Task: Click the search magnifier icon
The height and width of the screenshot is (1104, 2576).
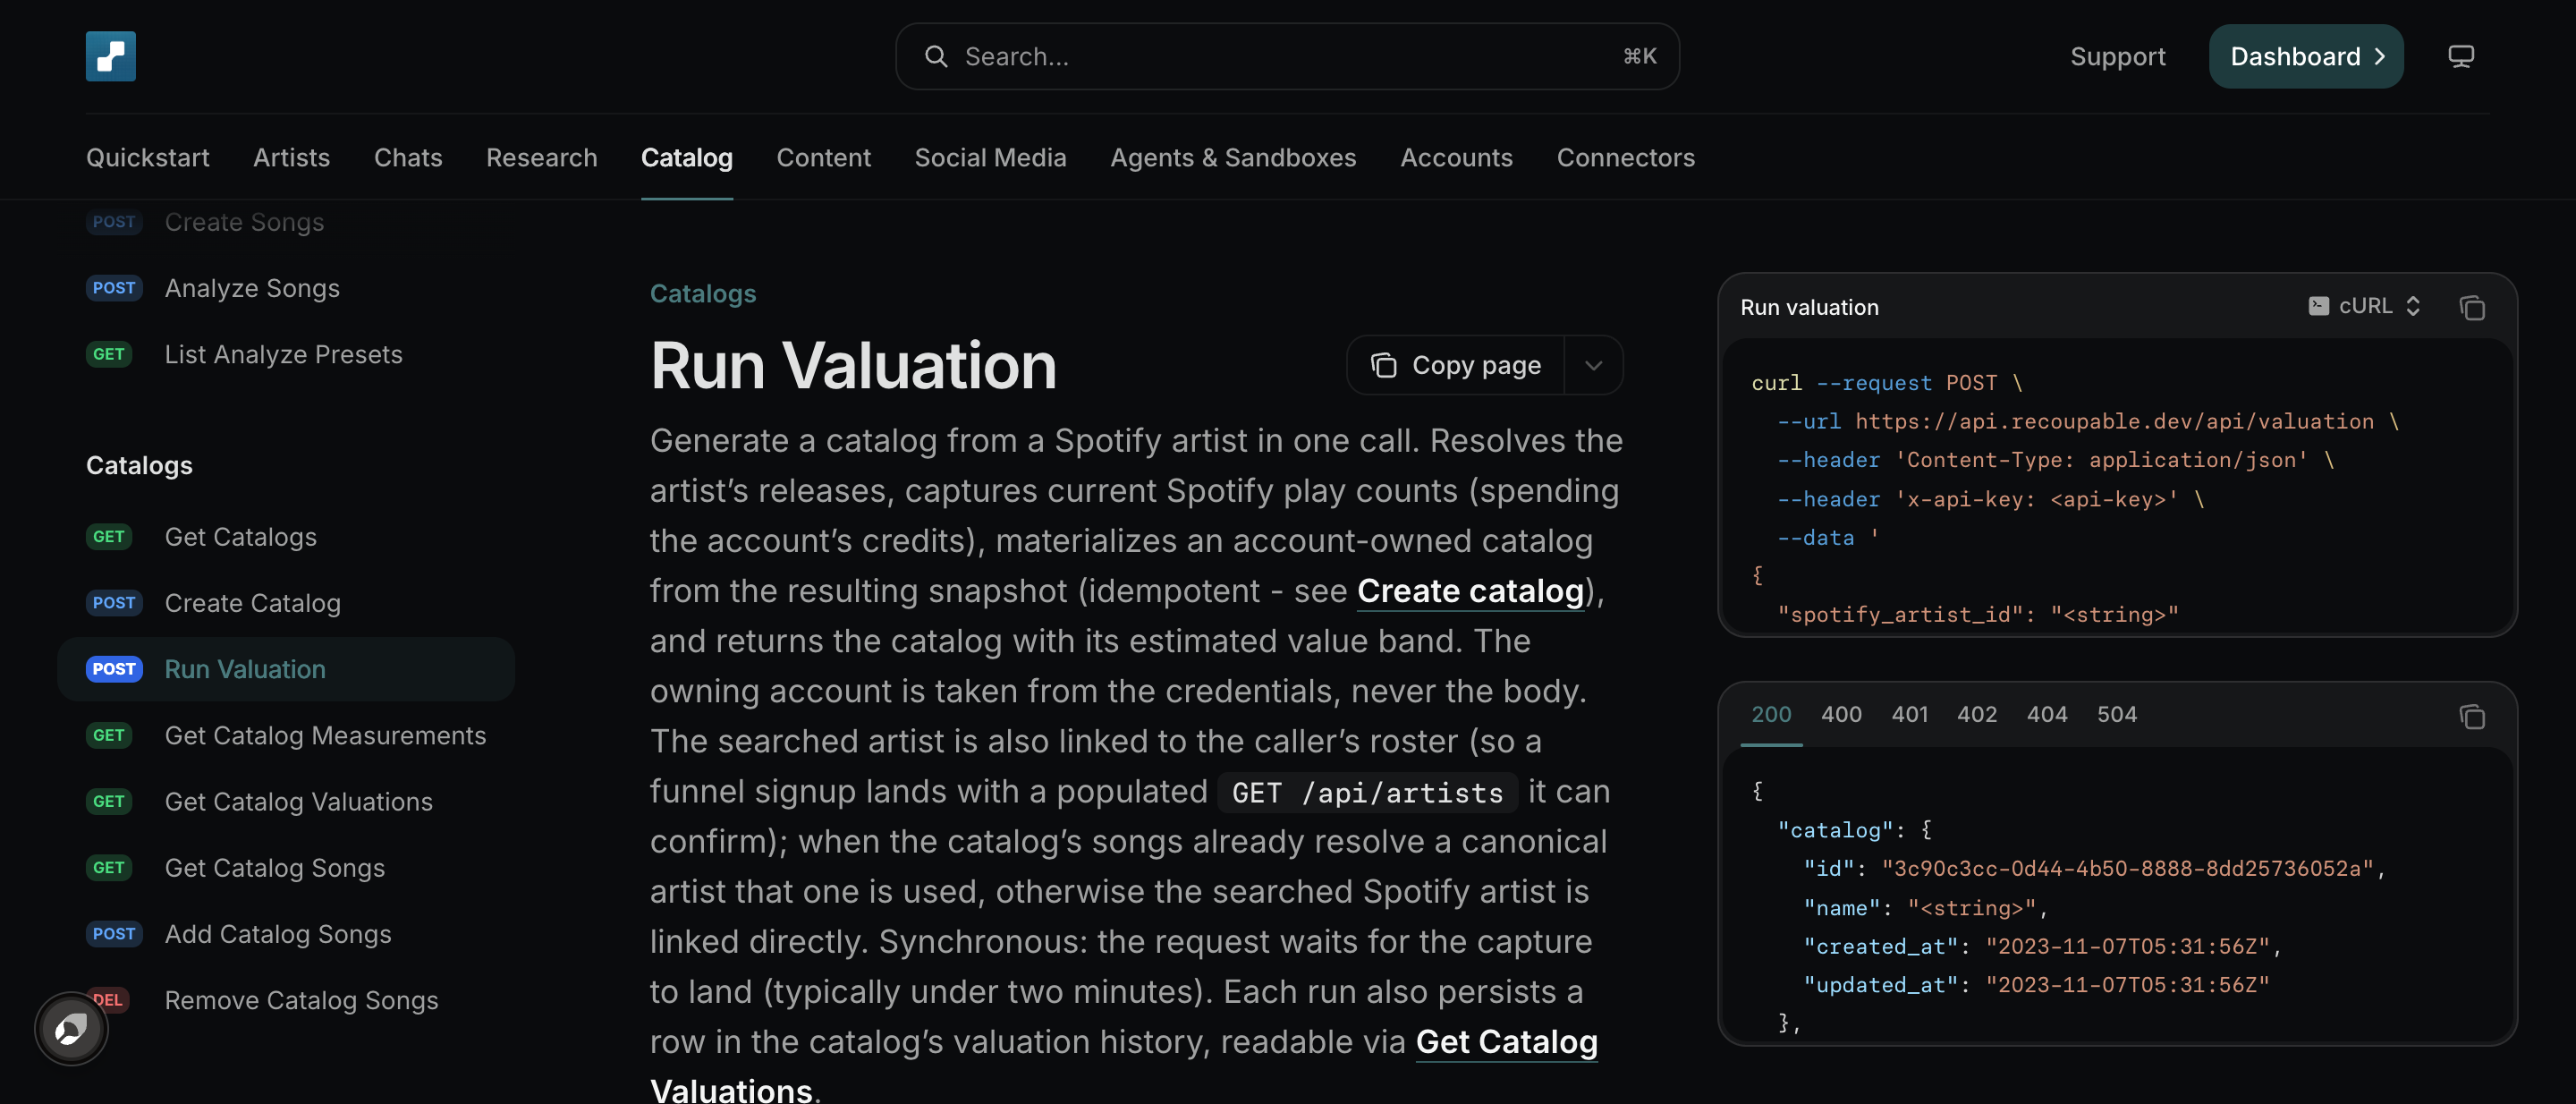Action: [x=936, y=56]
